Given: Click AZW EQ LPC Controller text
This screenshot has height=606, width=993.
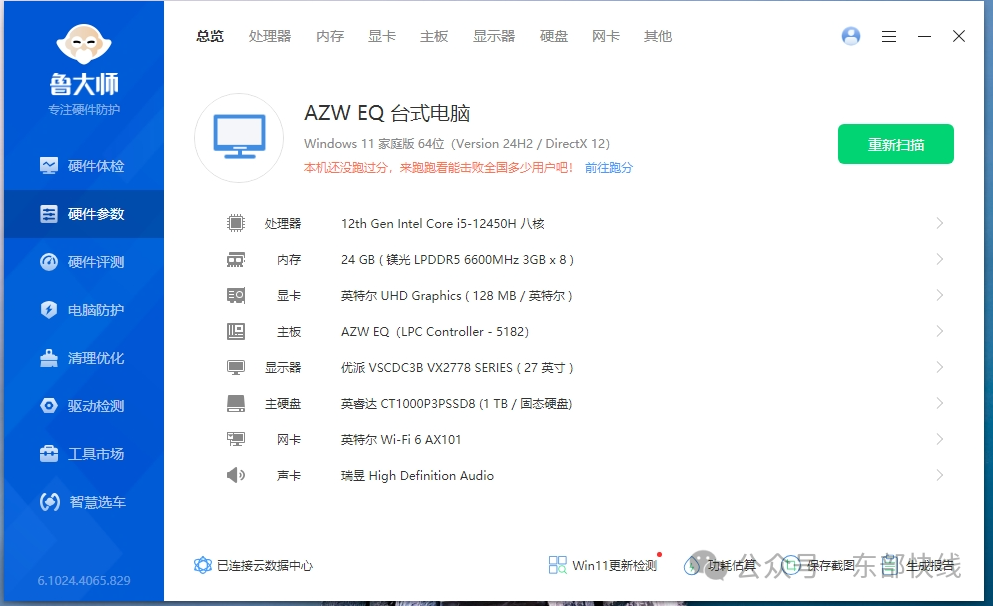Looking at the screenshot, I should click(x=435, y=332).
